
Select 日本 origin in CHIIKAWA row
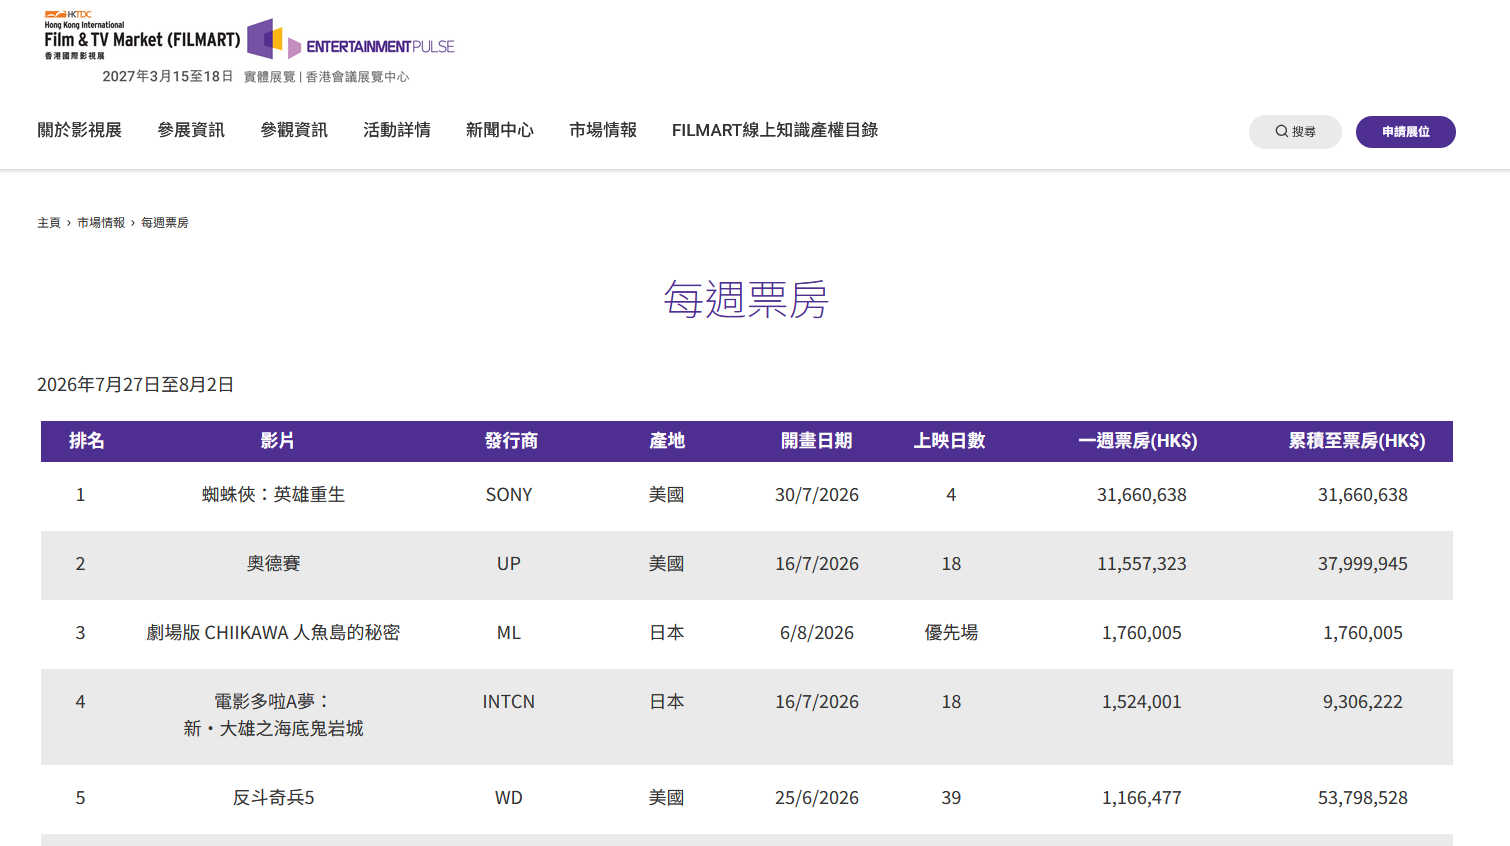[667, 633]
